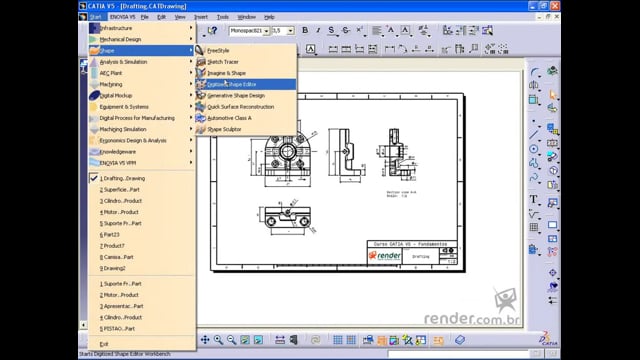The width and height of the screenshot is (640, 360).
Task: Expand Knowledgeware submenu
Action: tap(142, 151)
